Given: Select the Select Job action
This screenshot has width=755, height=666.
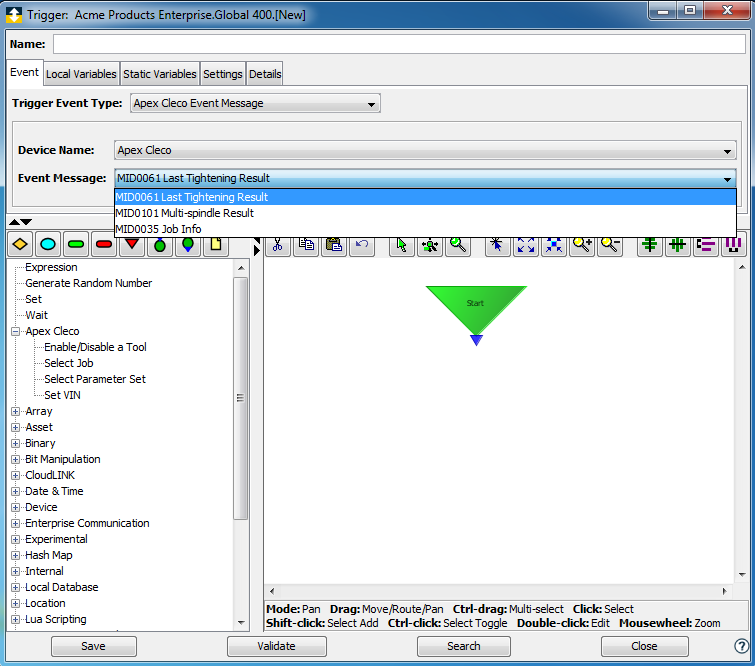Looking at the screenshot, I should tap(69, 363).
